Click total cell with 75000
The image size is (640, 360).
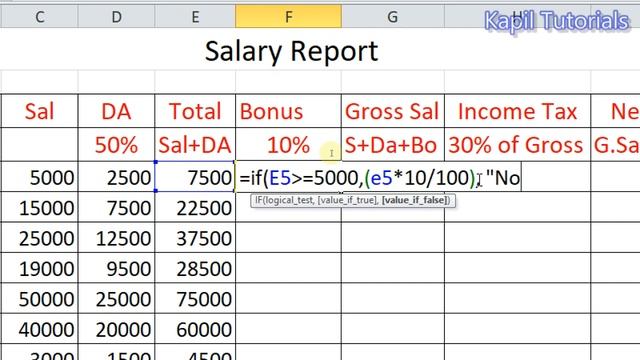coord(195,298)
